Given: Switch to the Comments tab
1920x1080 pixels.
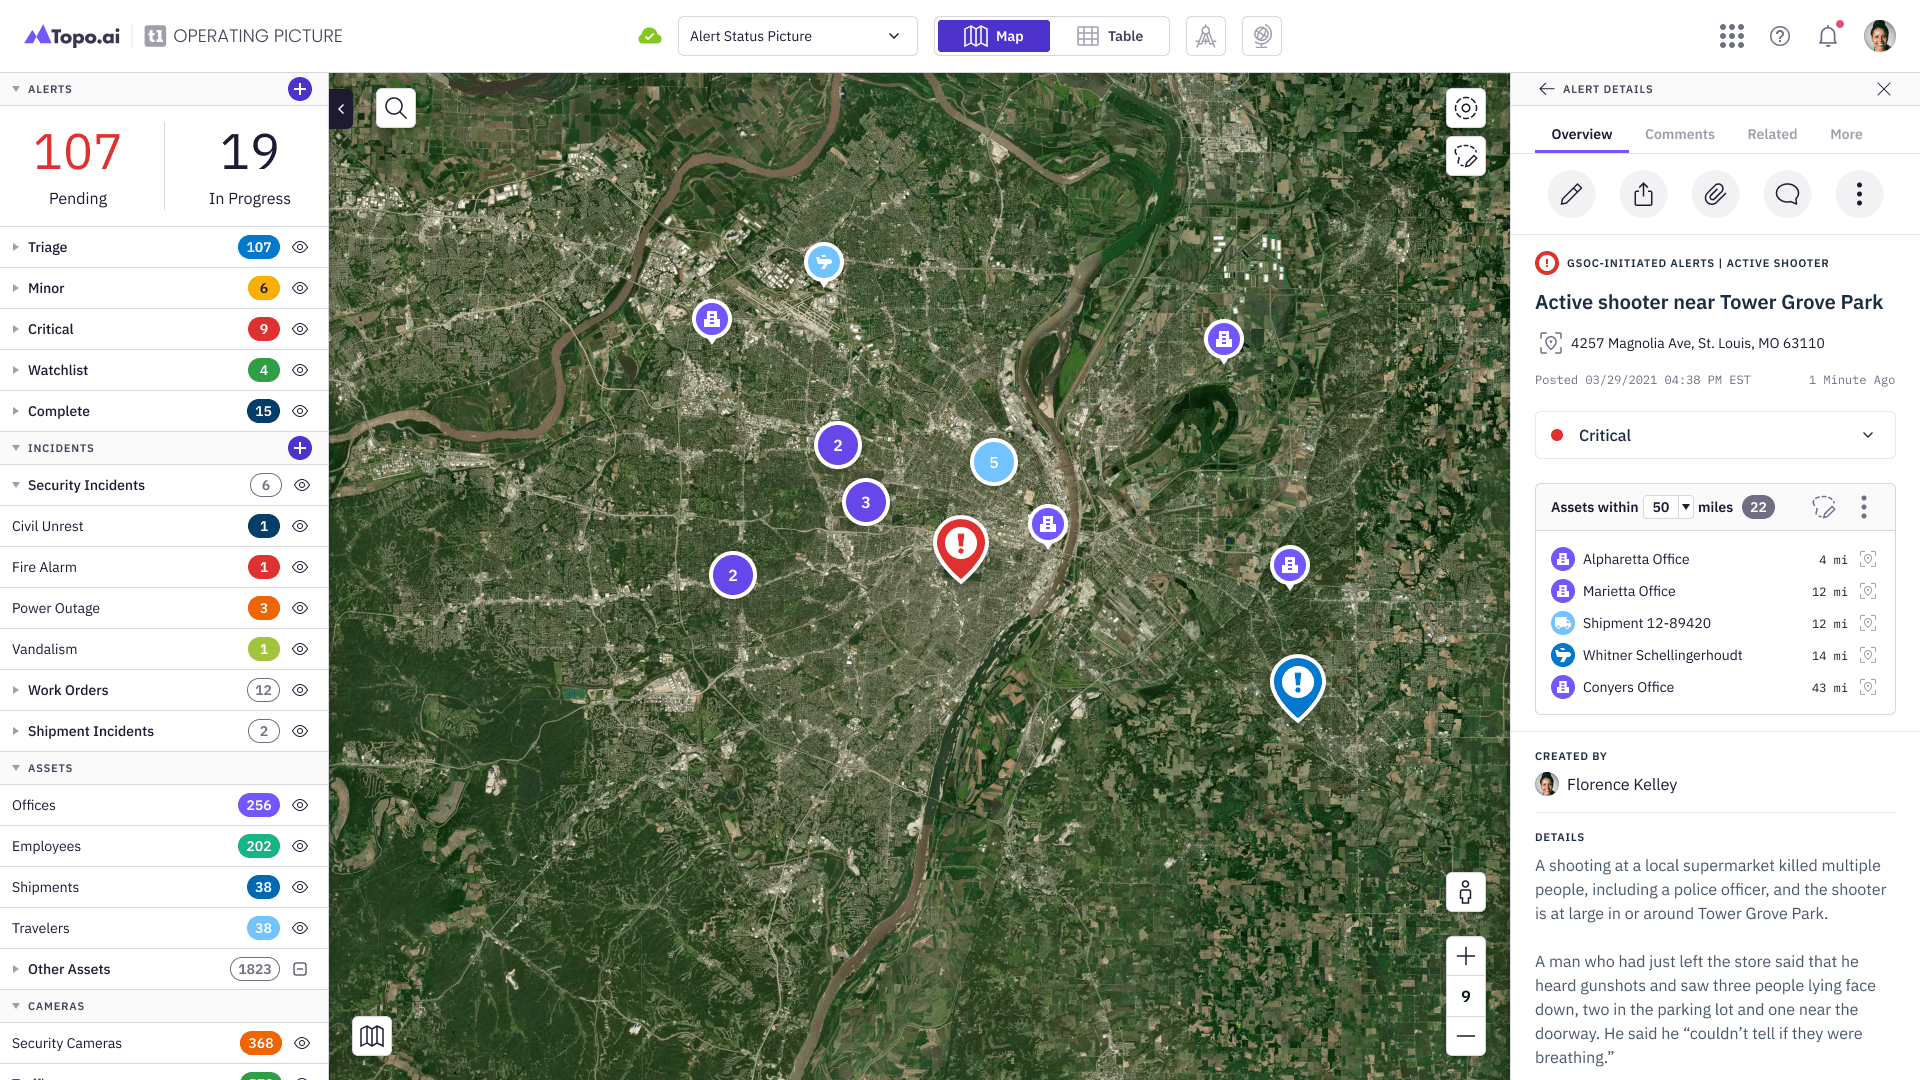Looking at the screenshot, I should tap(1679, 134).
